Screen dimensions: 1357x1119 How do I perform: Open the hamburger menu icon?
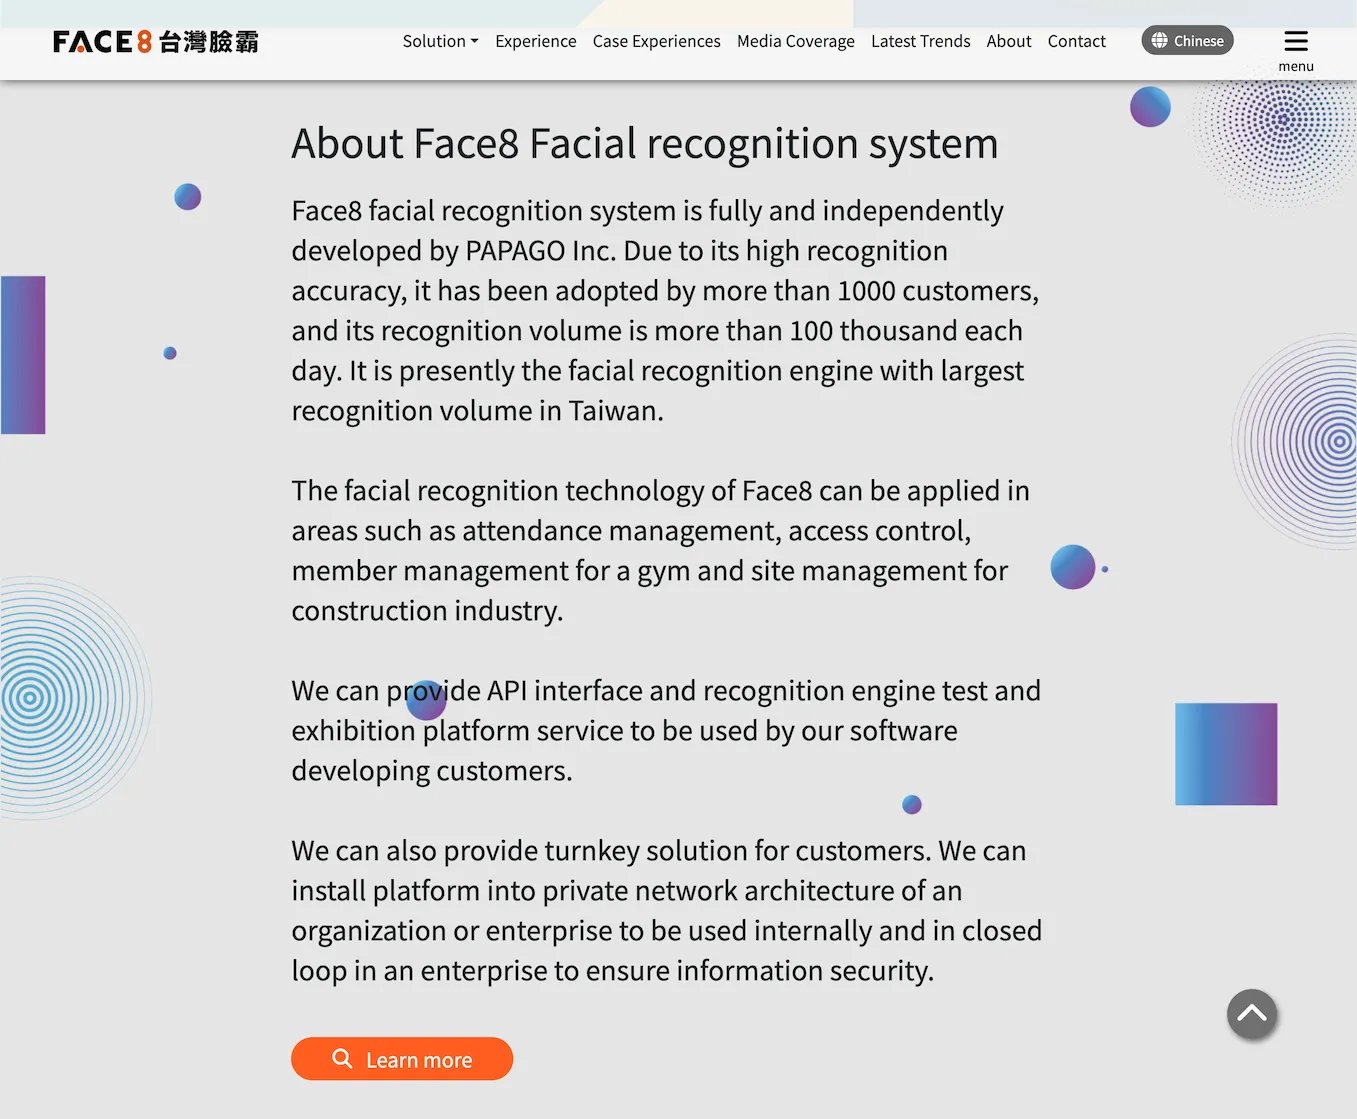click(1295, 41)
